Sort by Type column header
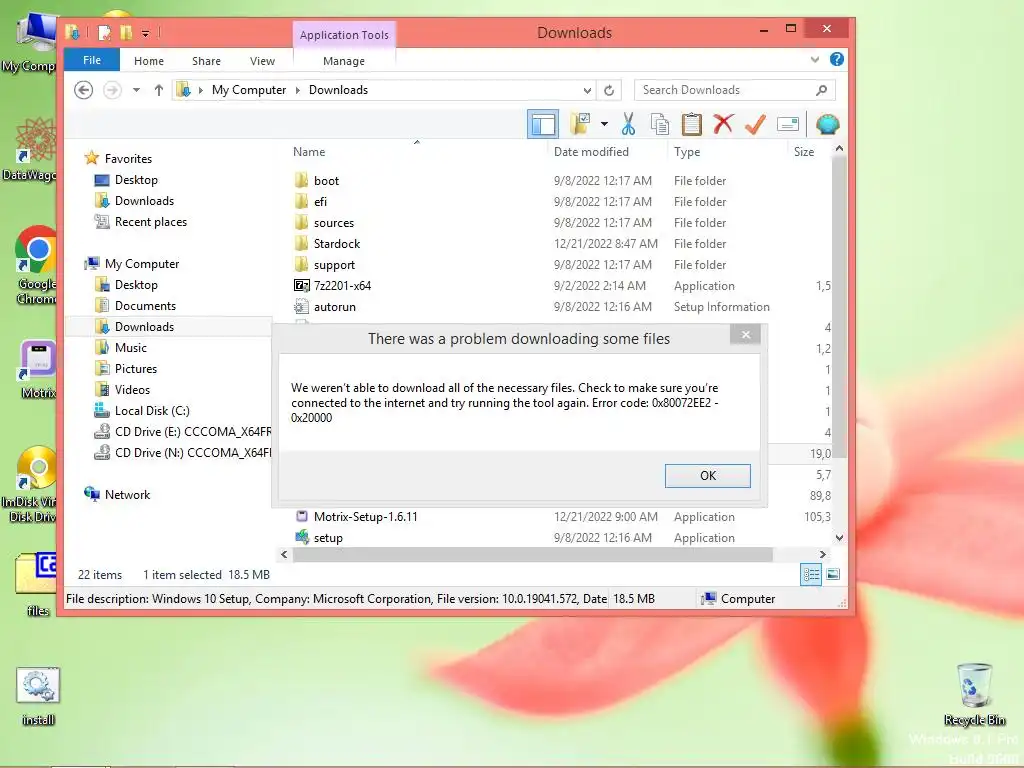The height and width of the screenshot is (768, 1024). point(687,152)
